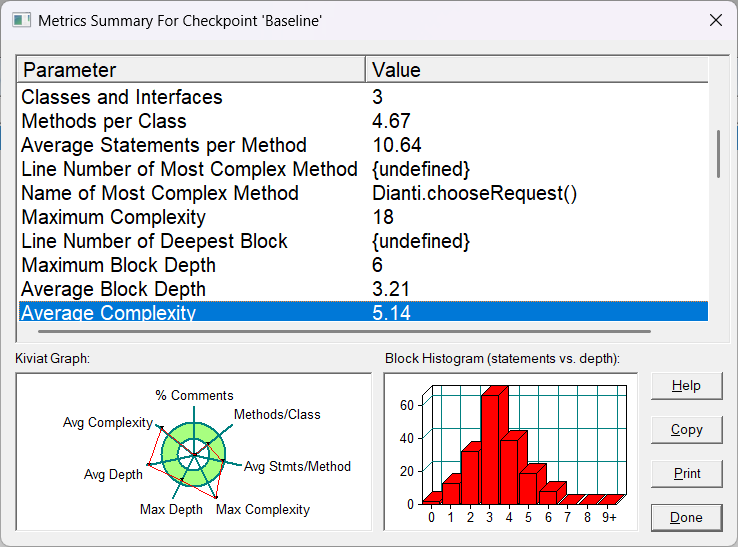This screenshot has height=547, width=738.
Task: Select Name of Most Complex Method row
Action: point(363,193)
